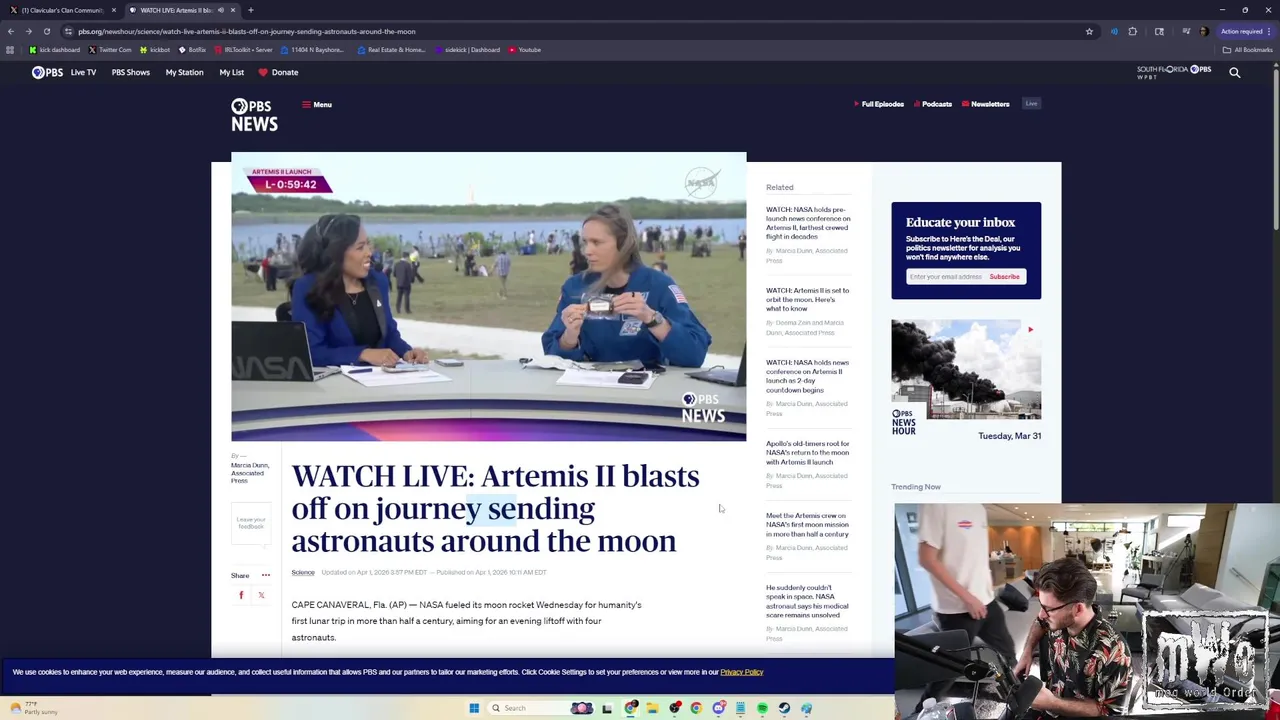Image resolution: width=1280 pixels, height=720 pixels.
Task: Open the Chrome profile avatar
Action: point(1204,31)
